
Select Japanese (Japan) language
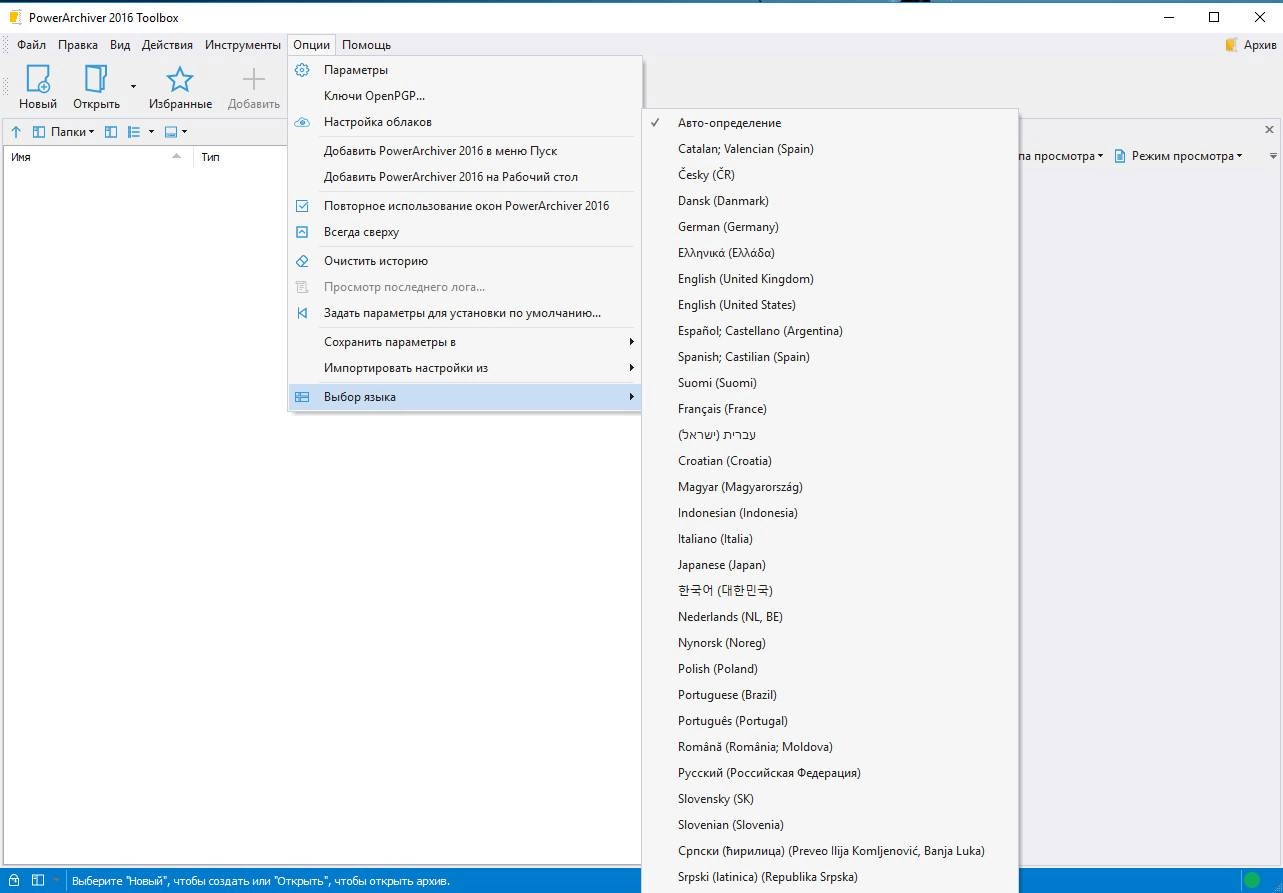tap(830, 565)
